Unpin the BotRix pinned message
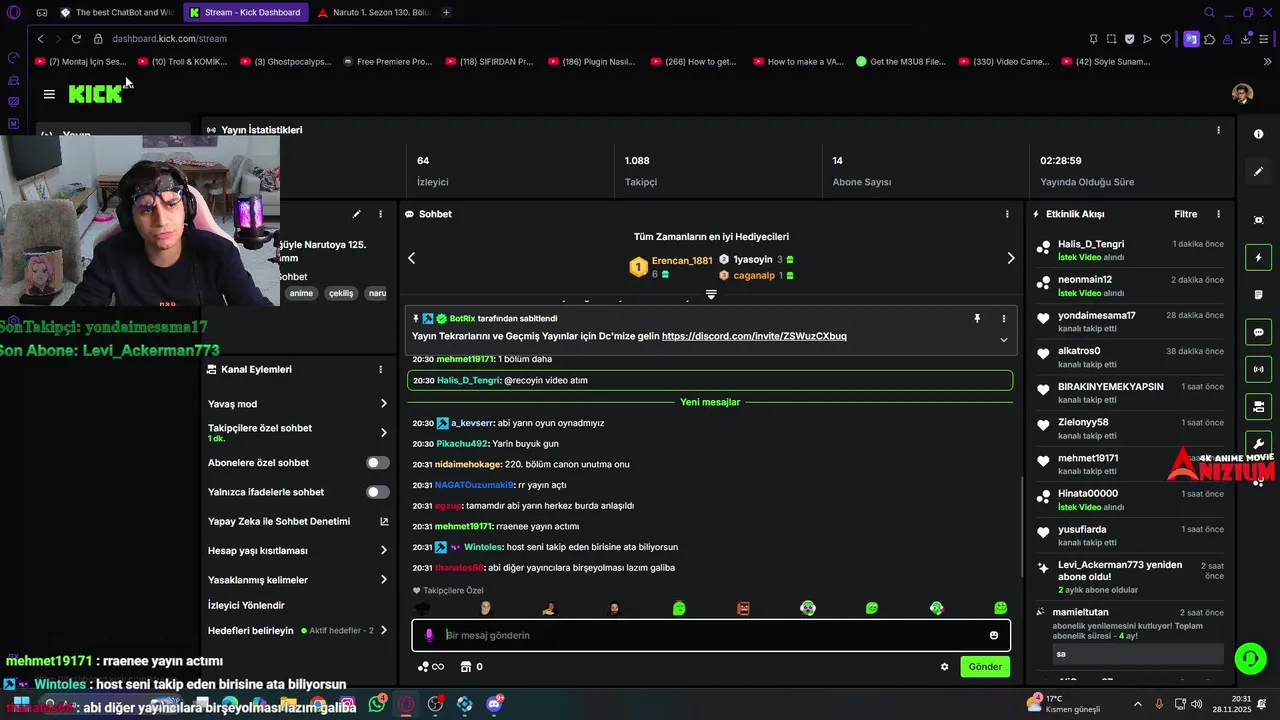This screenshot has width=1280, height=720. [x=977, y=318]
